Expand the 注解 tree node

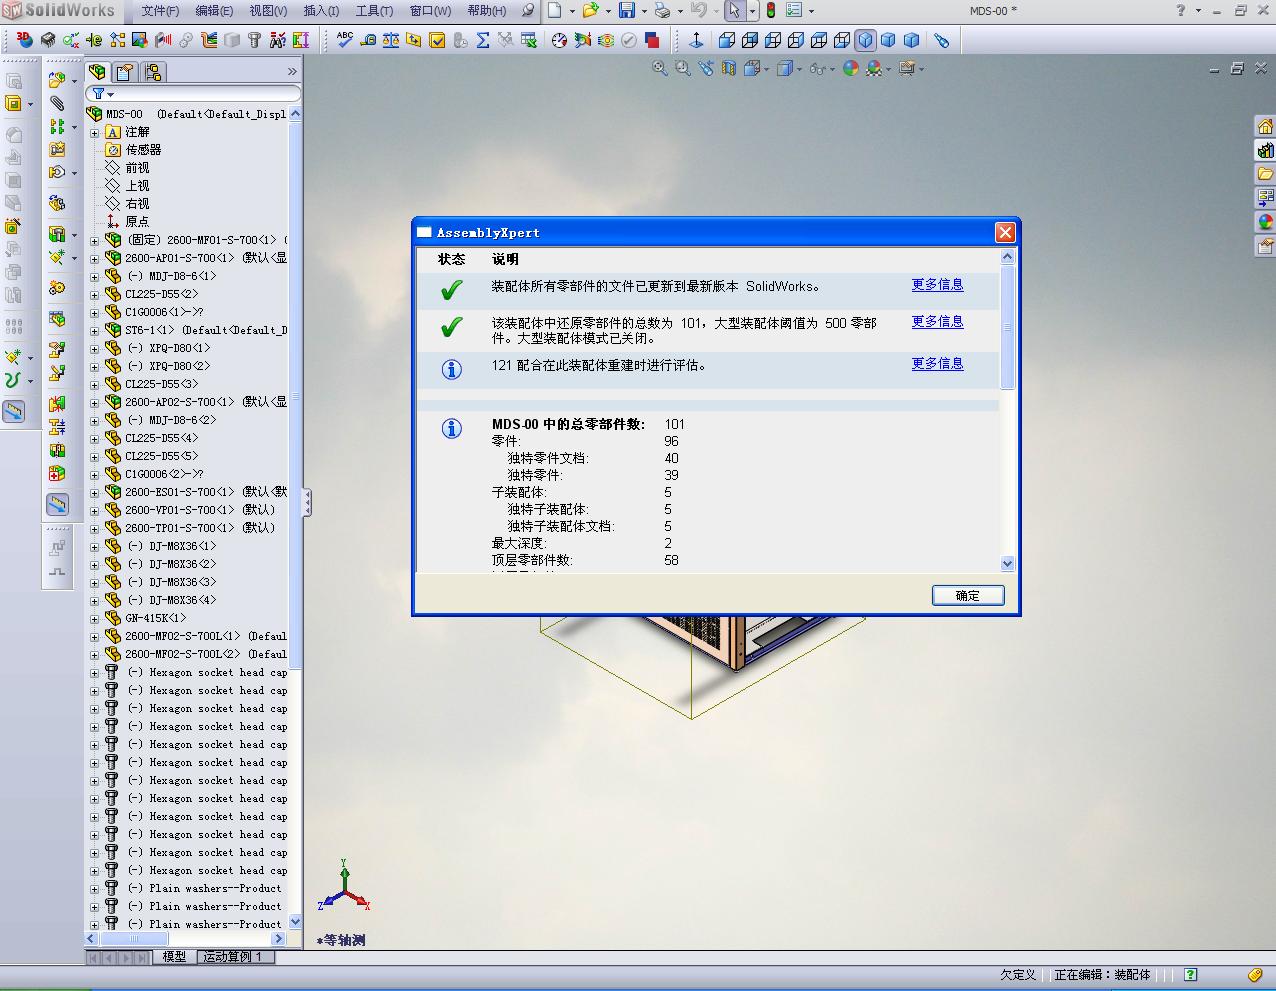coord(95,132)
